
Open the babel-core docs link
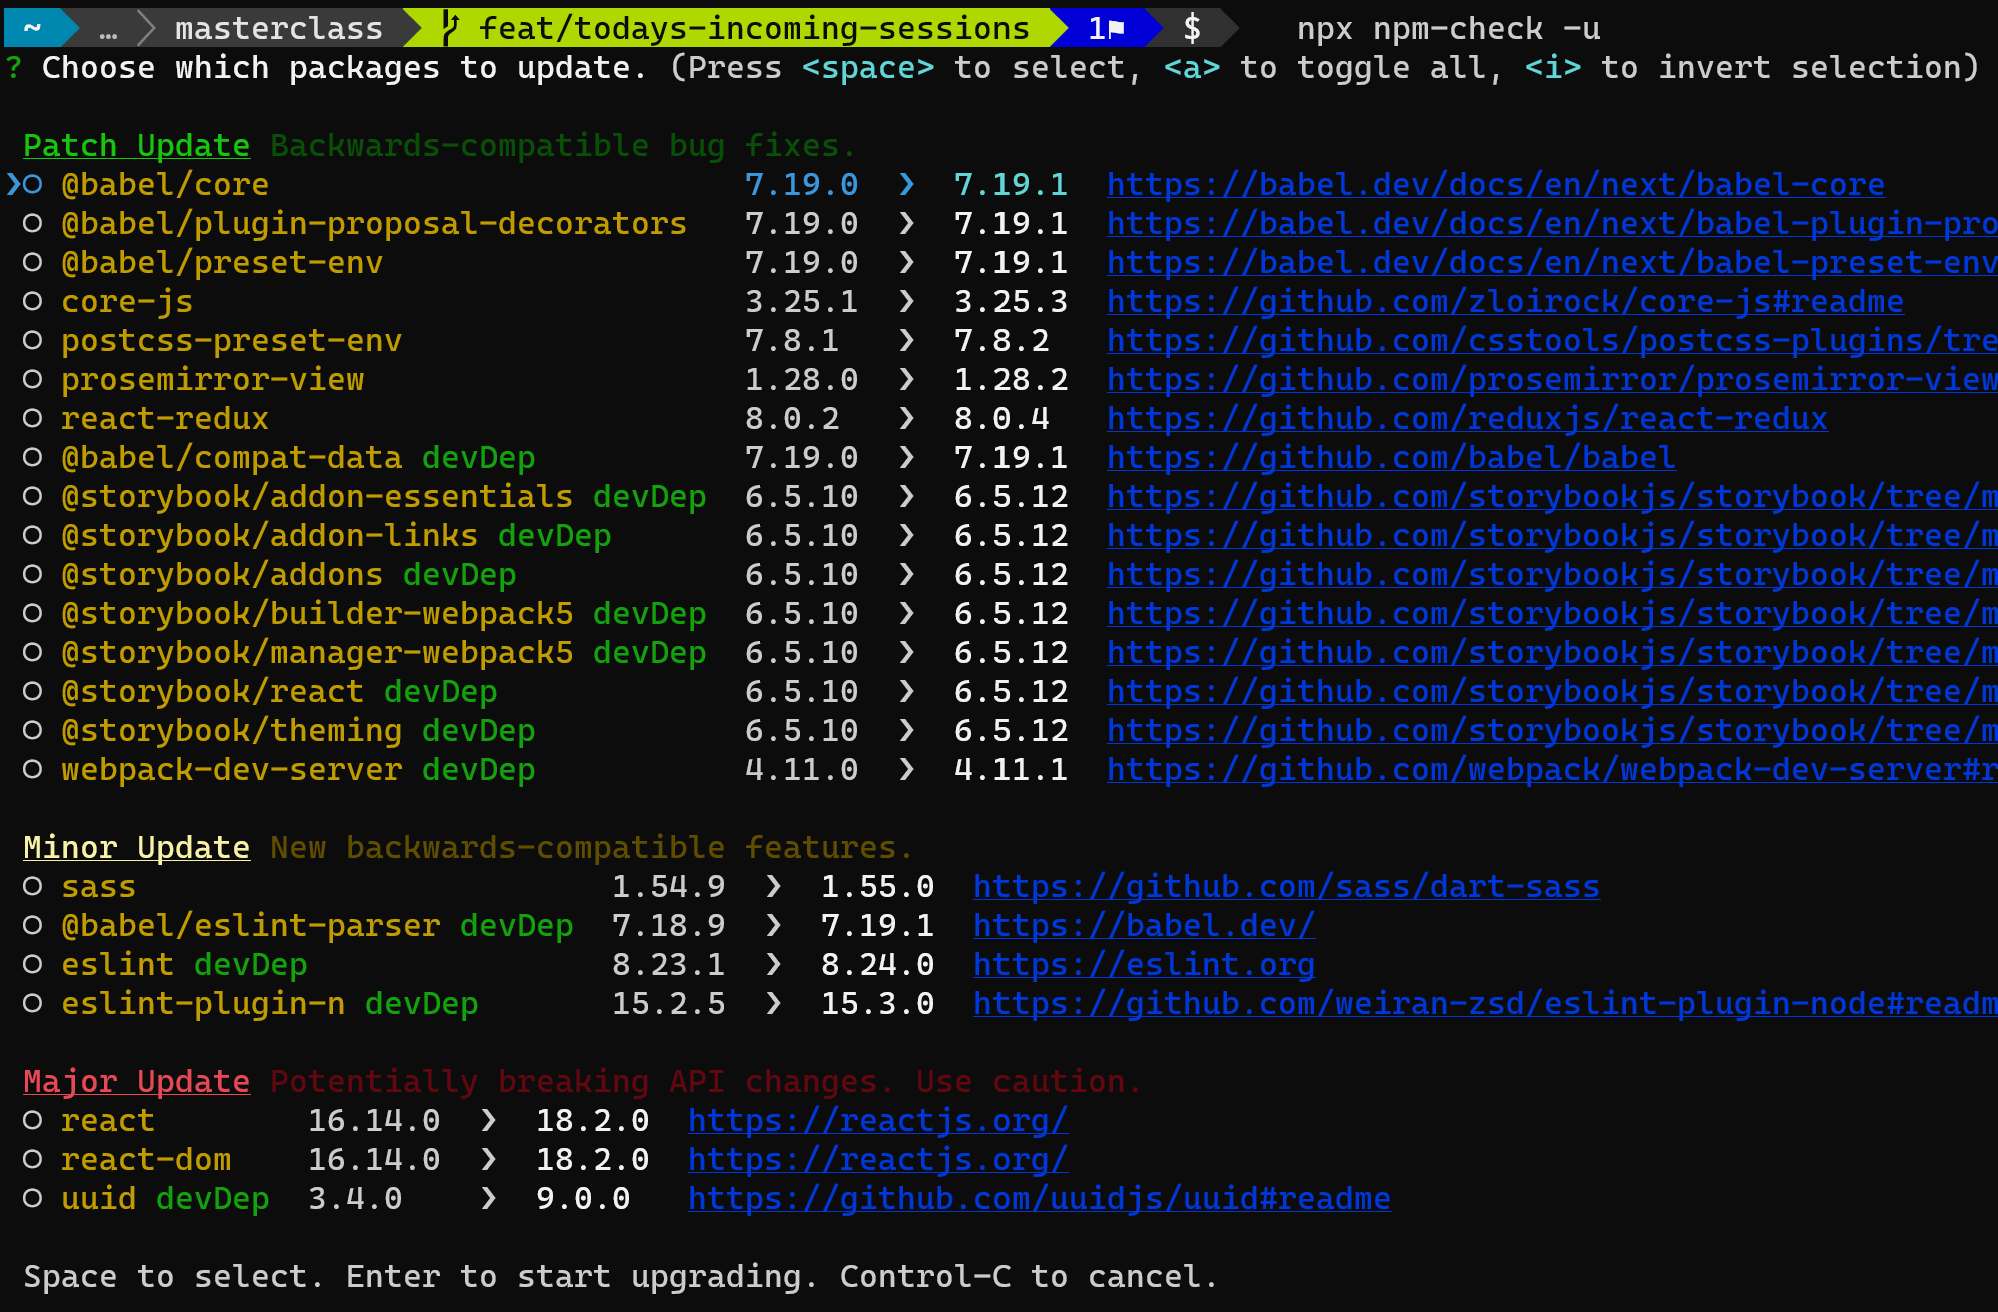point(1496,185)
